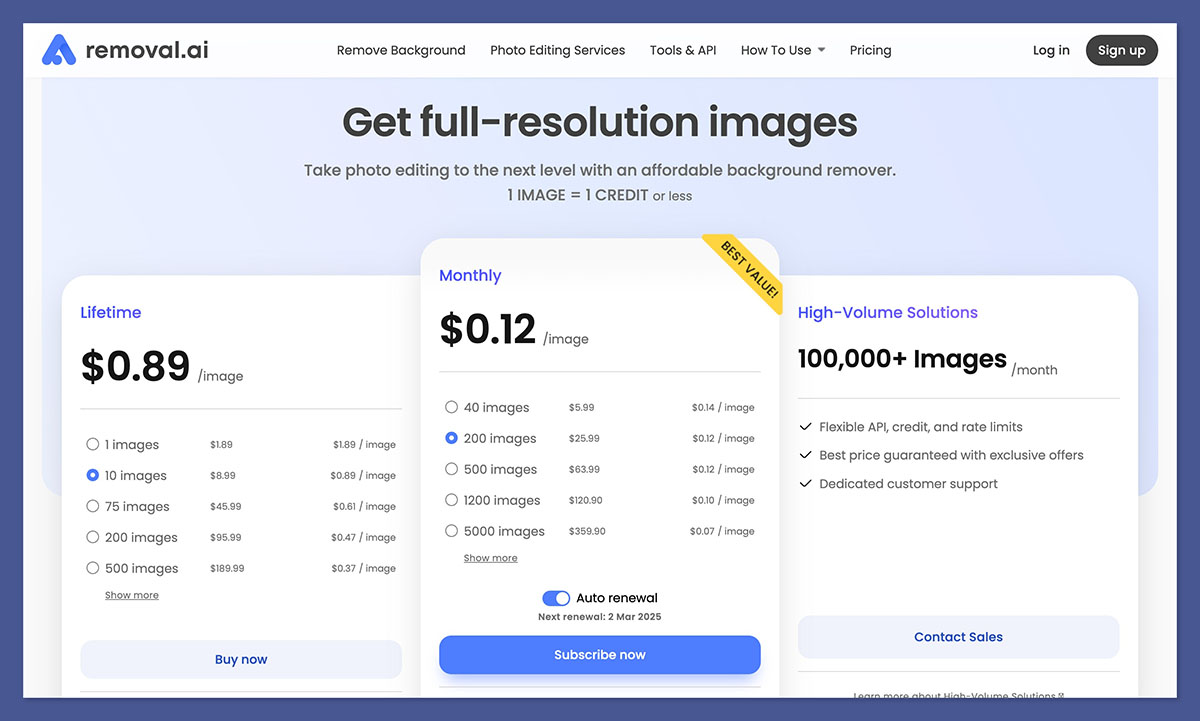Expand Monthly plan options via Show more
Screen dimensions: 1200x721
click(x=490, y=557)
